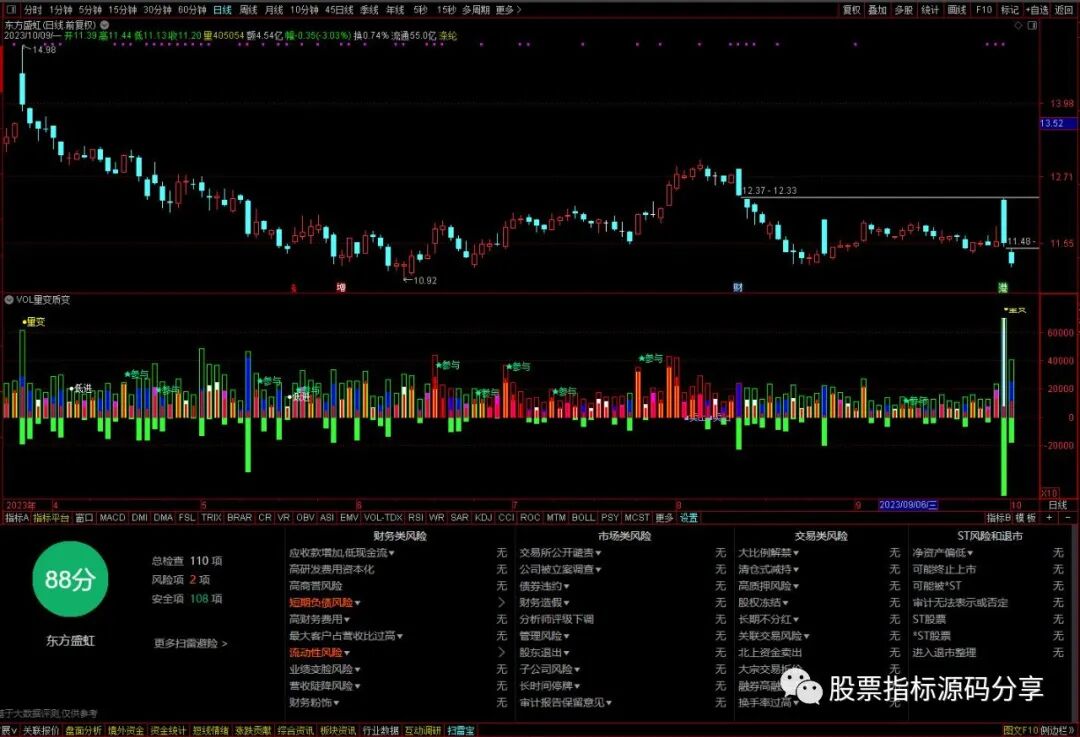Click the side panel toggle icon near diamond

click(x=1032, y=25)
